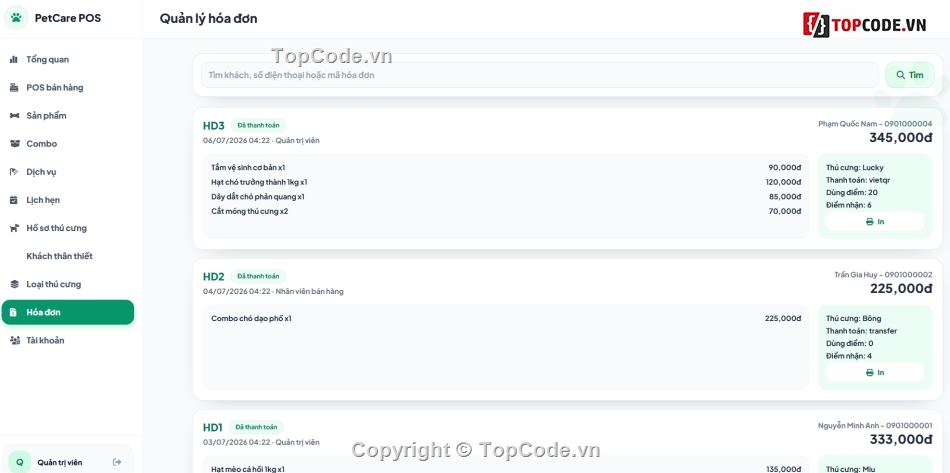This screenshot has height=473, width=950.
Task: Click the Đã thanh toán badge on HD3
Action: 258,125
